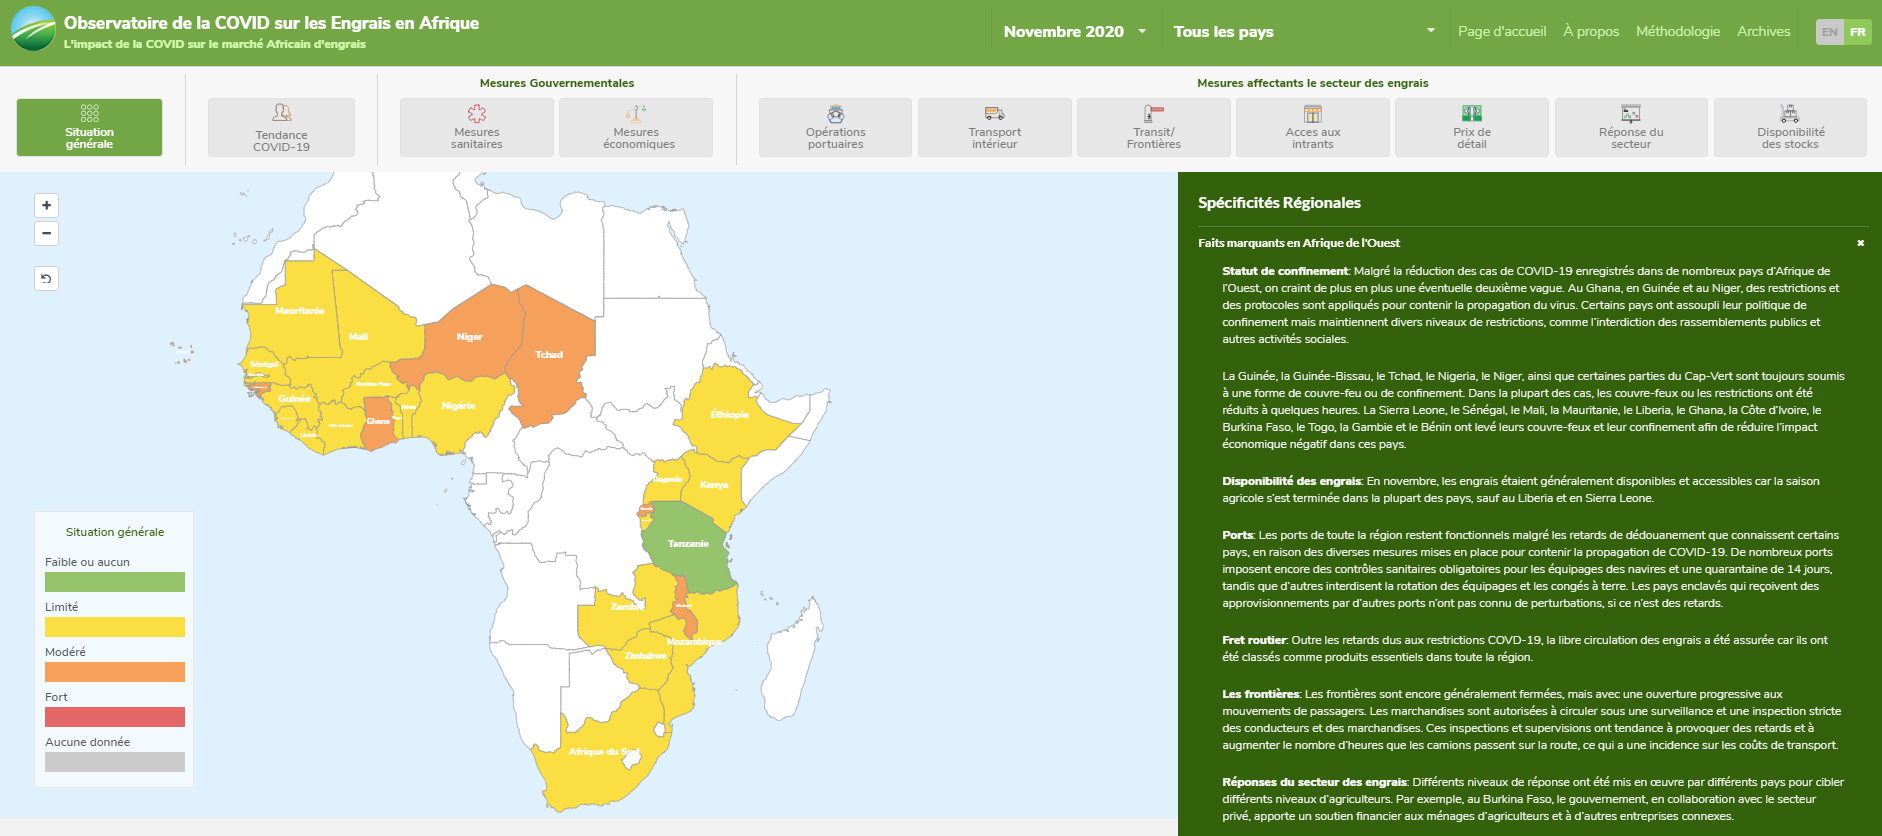Image resolution: width=1882 pixels, height=836 pixels.
Task: Zoom in on the map
Action: [46, 205]
